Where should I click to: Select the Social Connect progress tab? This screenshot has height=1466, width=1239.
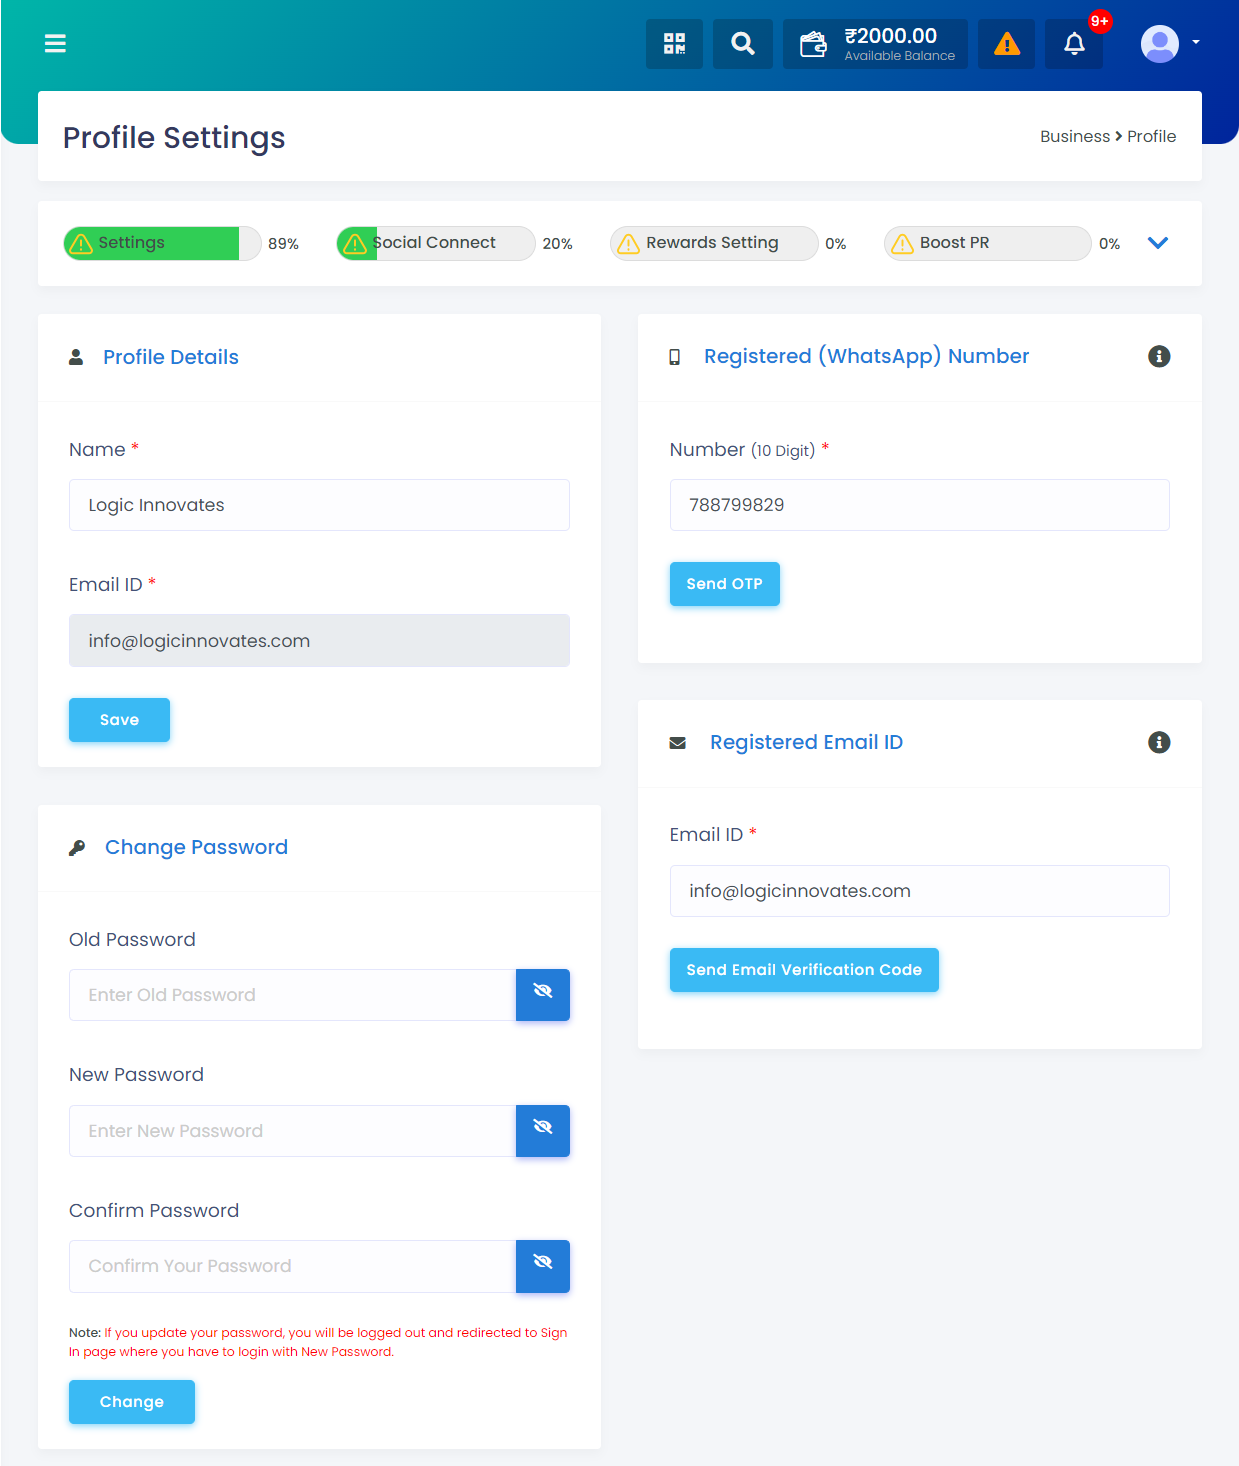[x=436, y=243]
